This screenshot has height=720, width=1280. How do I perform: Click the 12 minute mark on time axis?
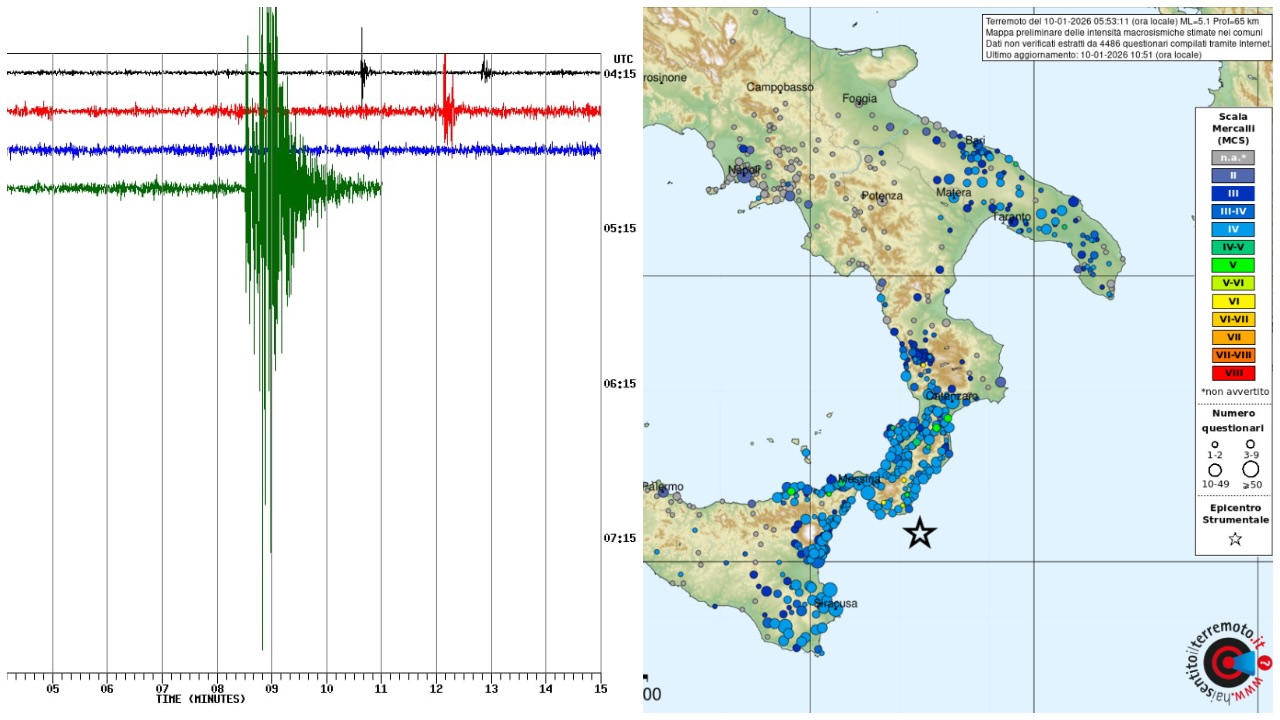pos(436,689)
